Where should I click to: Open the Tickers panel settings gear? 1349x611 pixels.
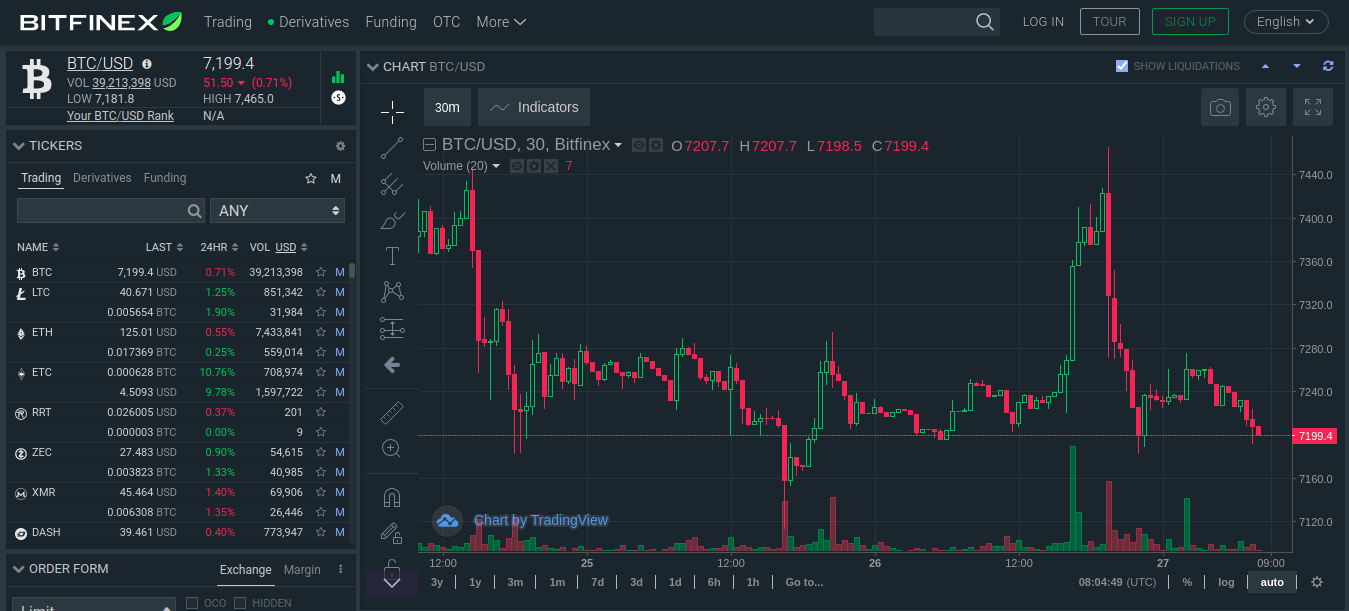click(x=340, y=146)
